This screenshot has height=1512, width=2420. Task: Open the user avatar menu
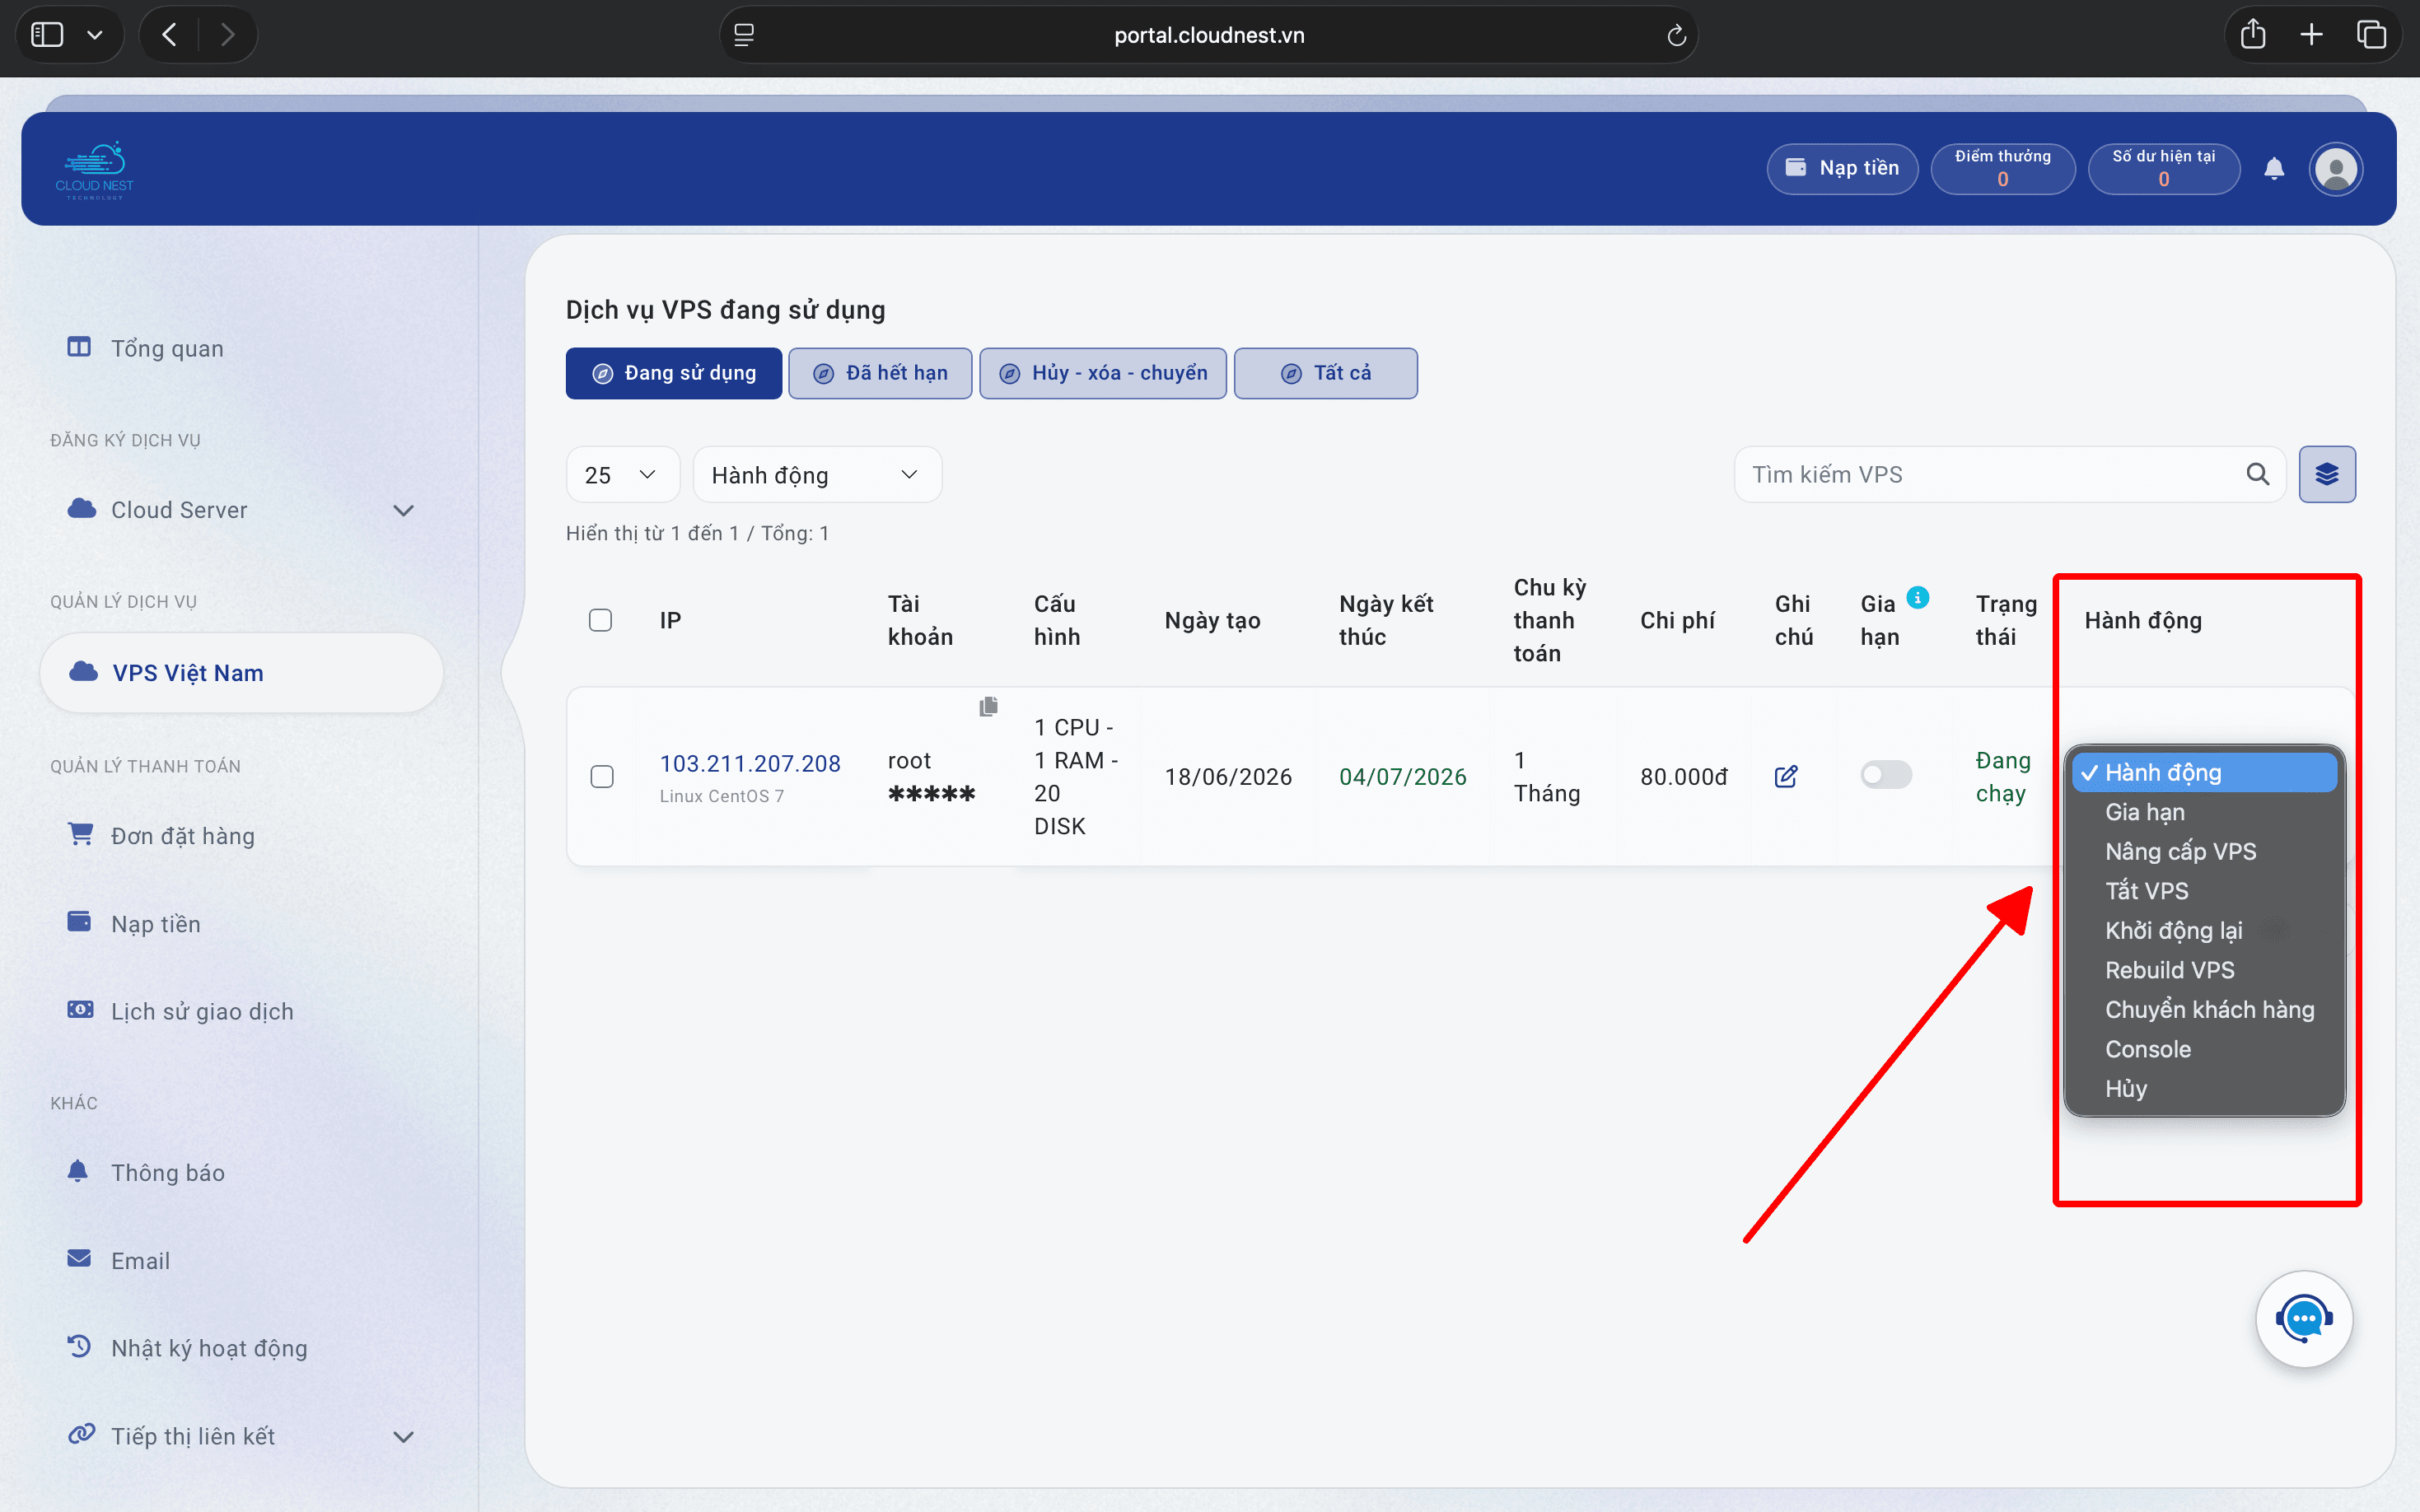tap(2336, 169)
